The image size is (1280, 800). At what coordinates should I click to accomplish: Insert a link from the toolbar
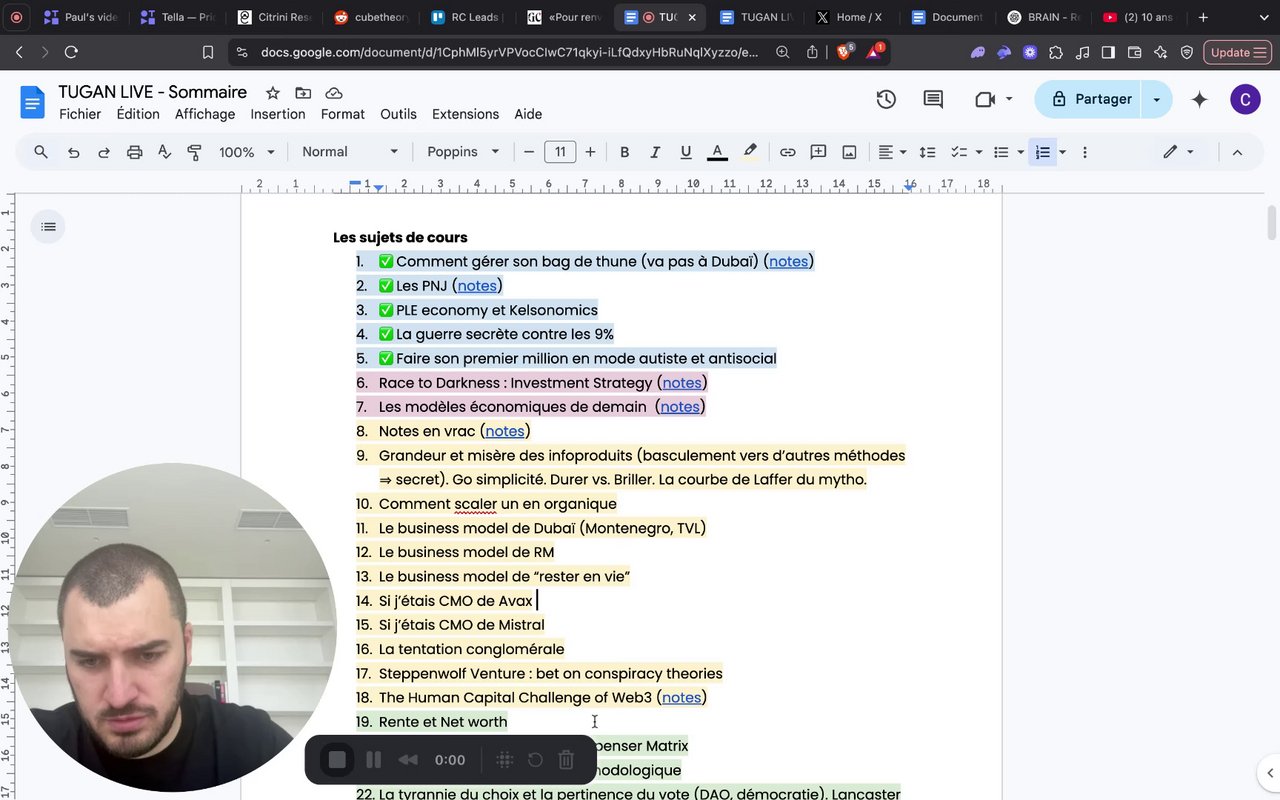(788, 152)
